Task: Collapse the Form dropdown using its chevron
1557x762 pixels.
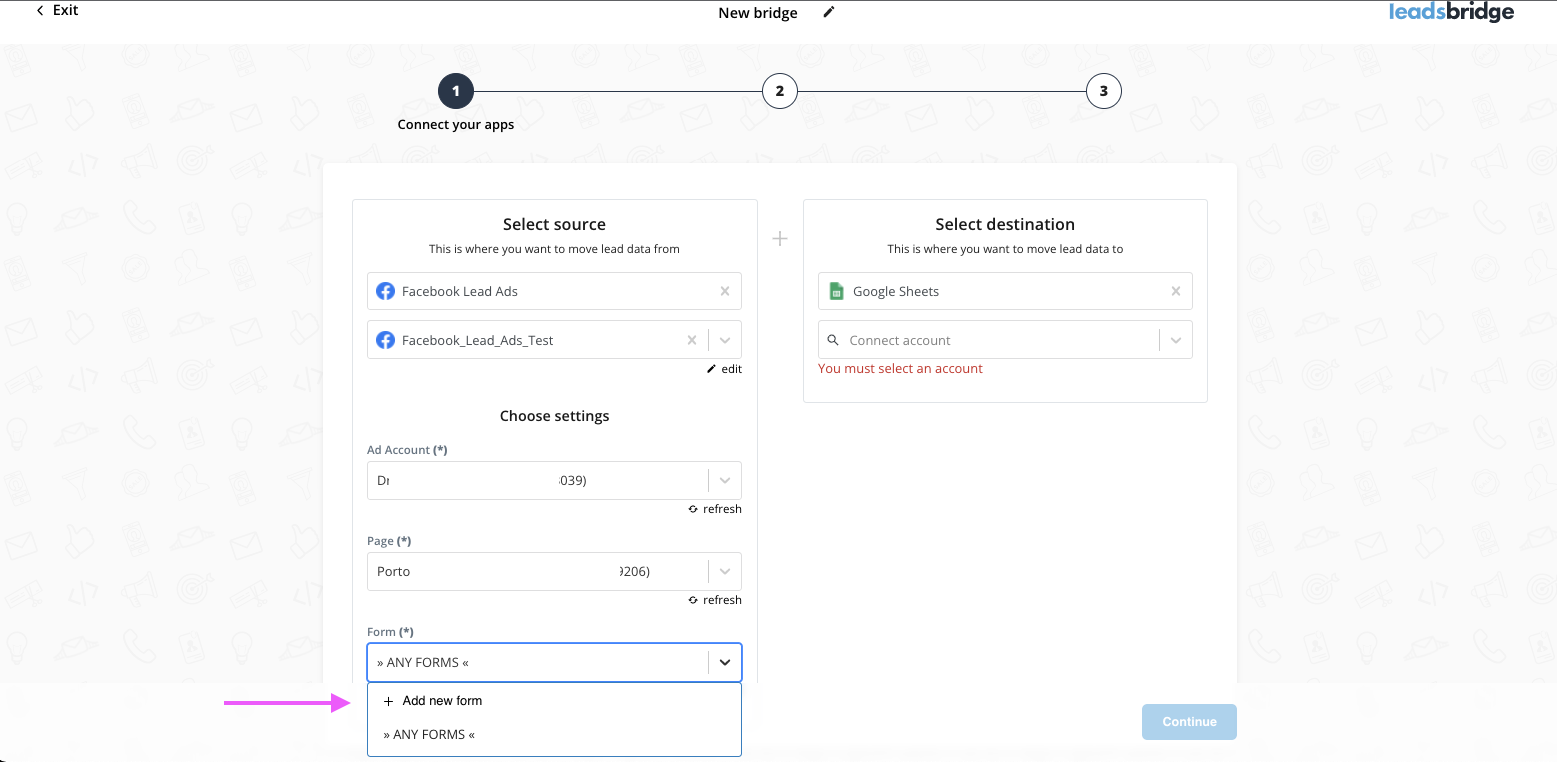Action: 725,662
